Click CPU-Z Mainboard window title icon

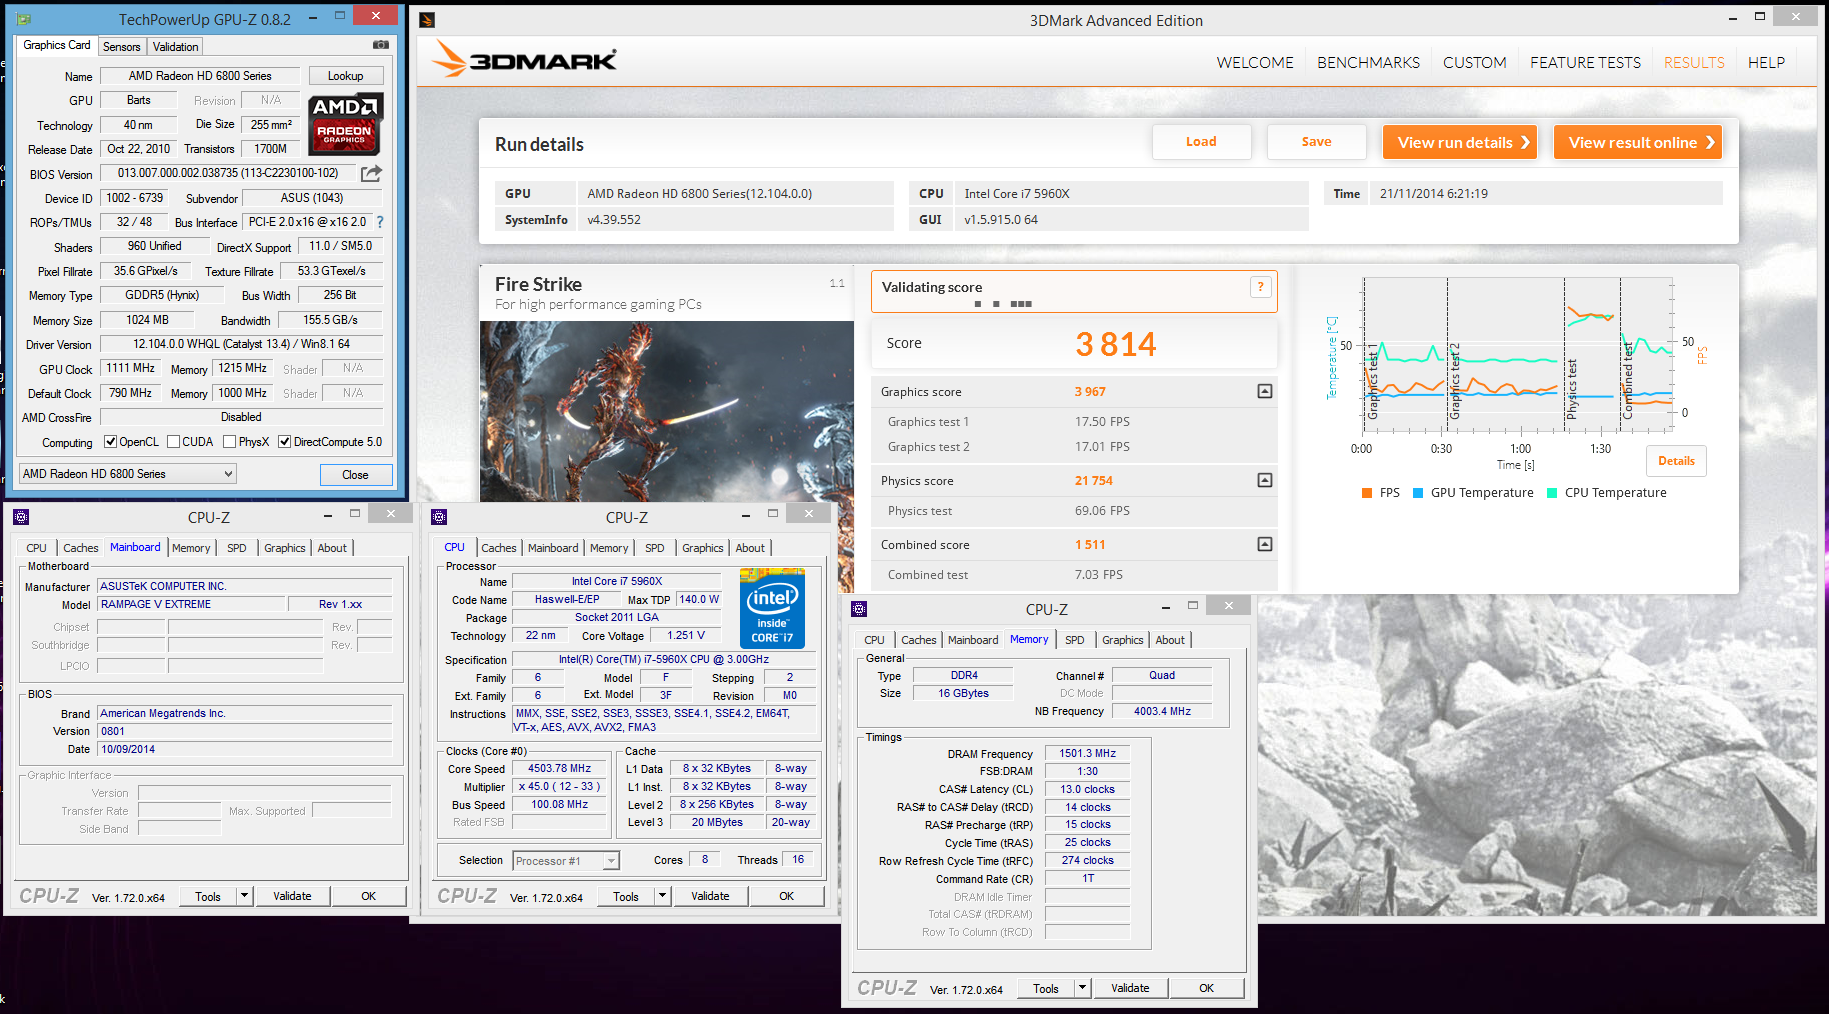pos(21,517)
